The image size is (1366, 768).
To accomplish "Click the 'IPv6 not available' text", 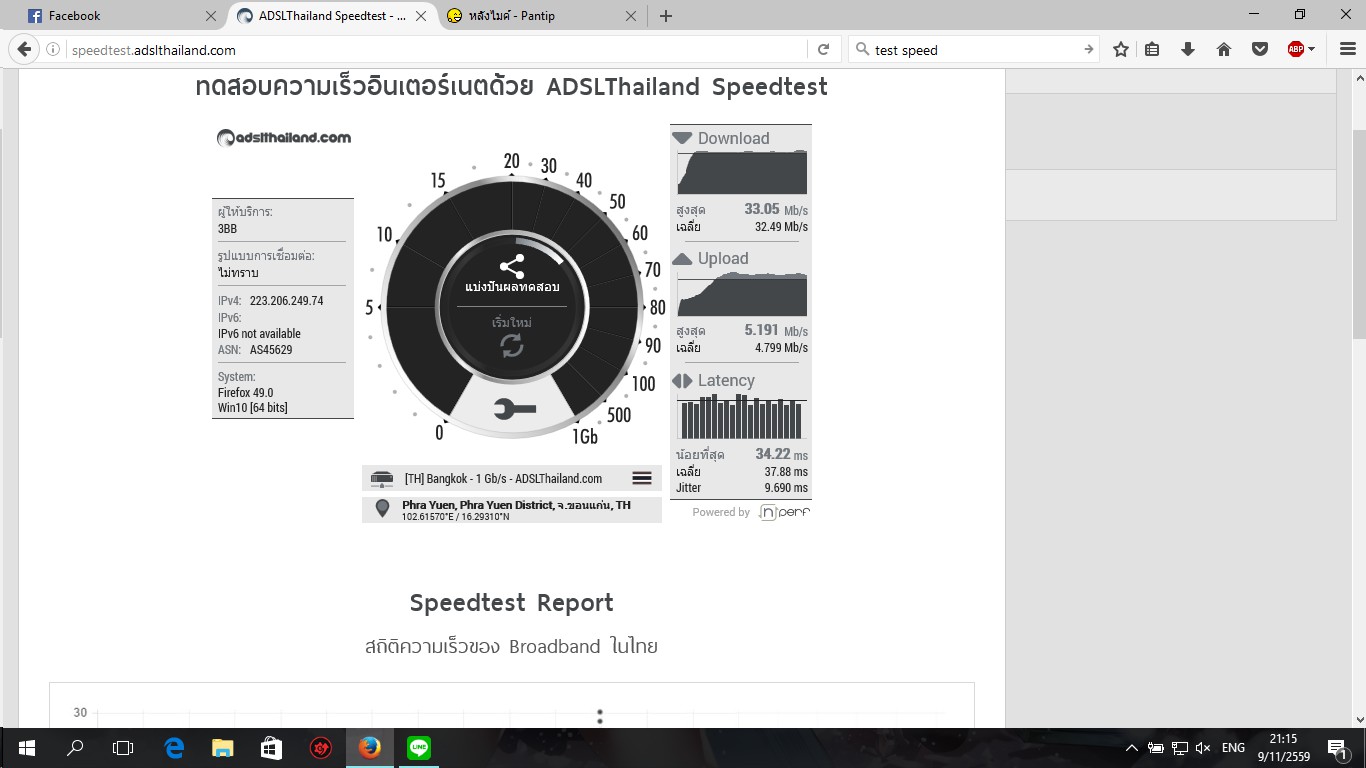I will 259,334.
